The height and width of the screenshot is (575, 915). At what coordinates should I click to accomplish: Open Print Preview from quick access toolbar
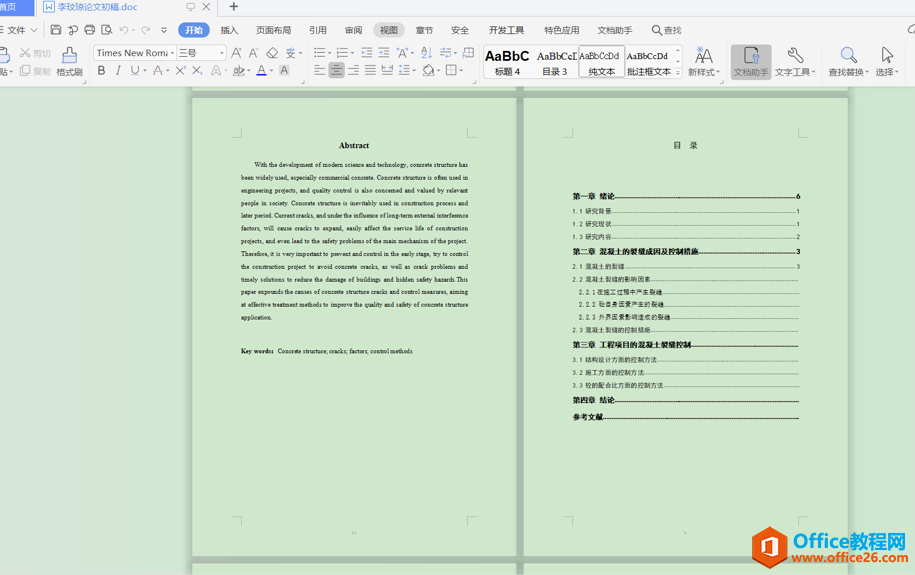coord(106,30)
